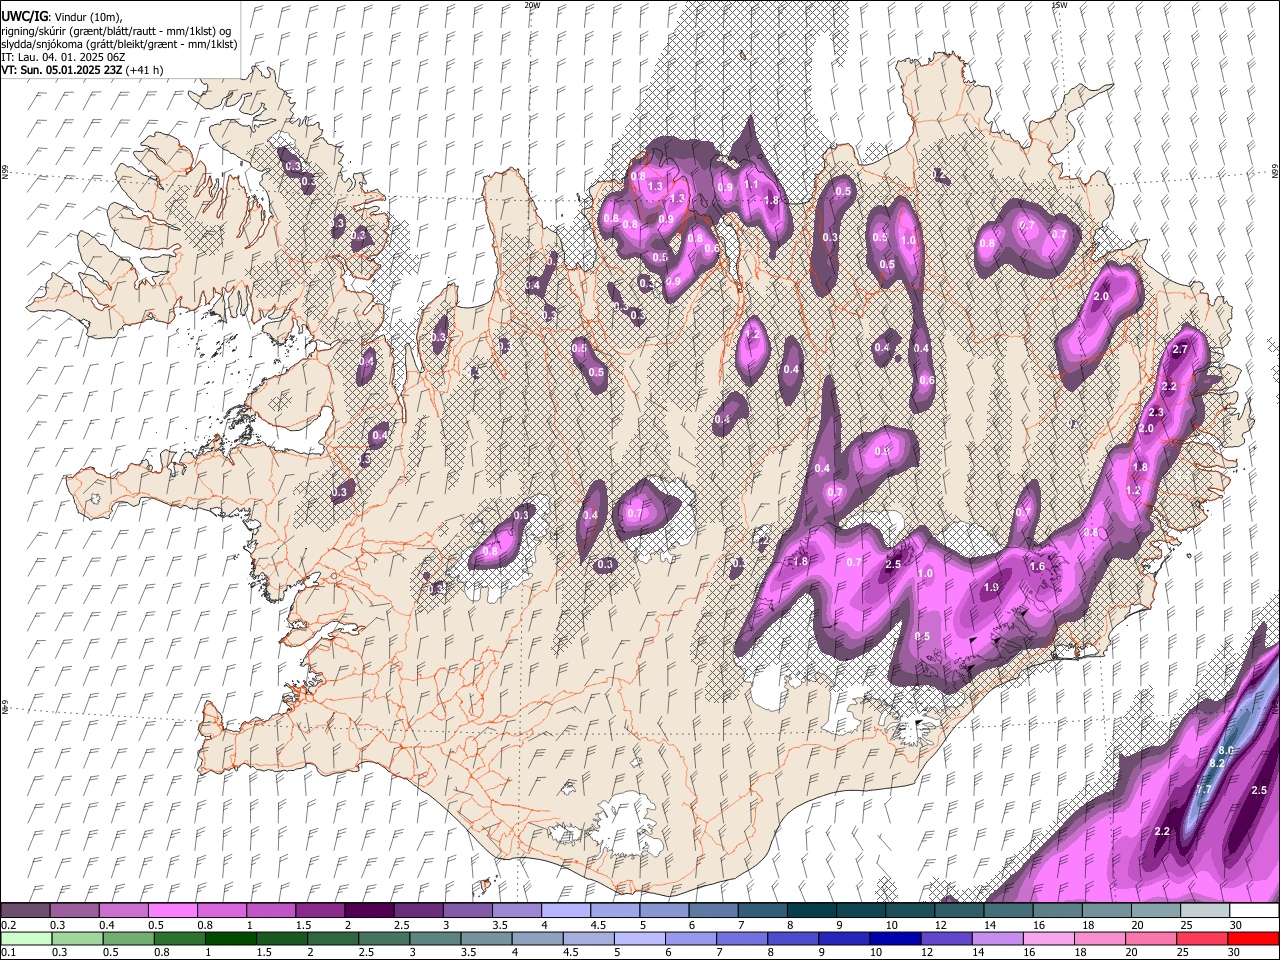The image size is (1280, 960).
Task: Click the "VT: Sun. 05.01.2025 23Z (+41 h)" line
Action: 82,70
